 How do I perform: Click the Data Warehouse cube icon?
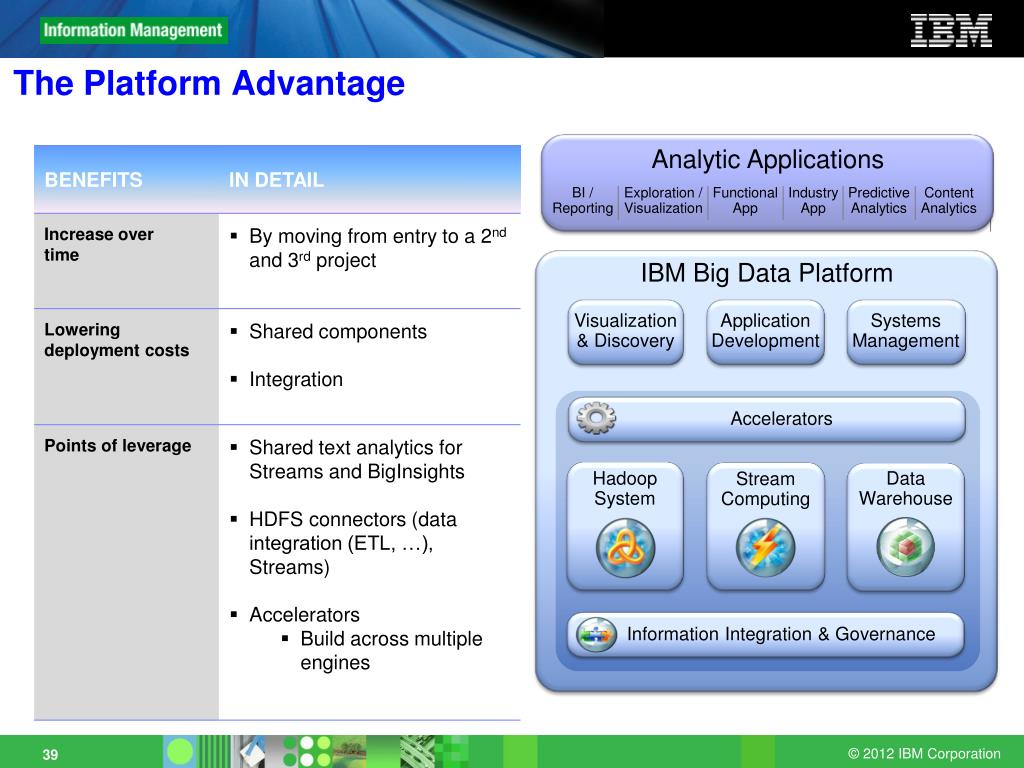point(905,547)
